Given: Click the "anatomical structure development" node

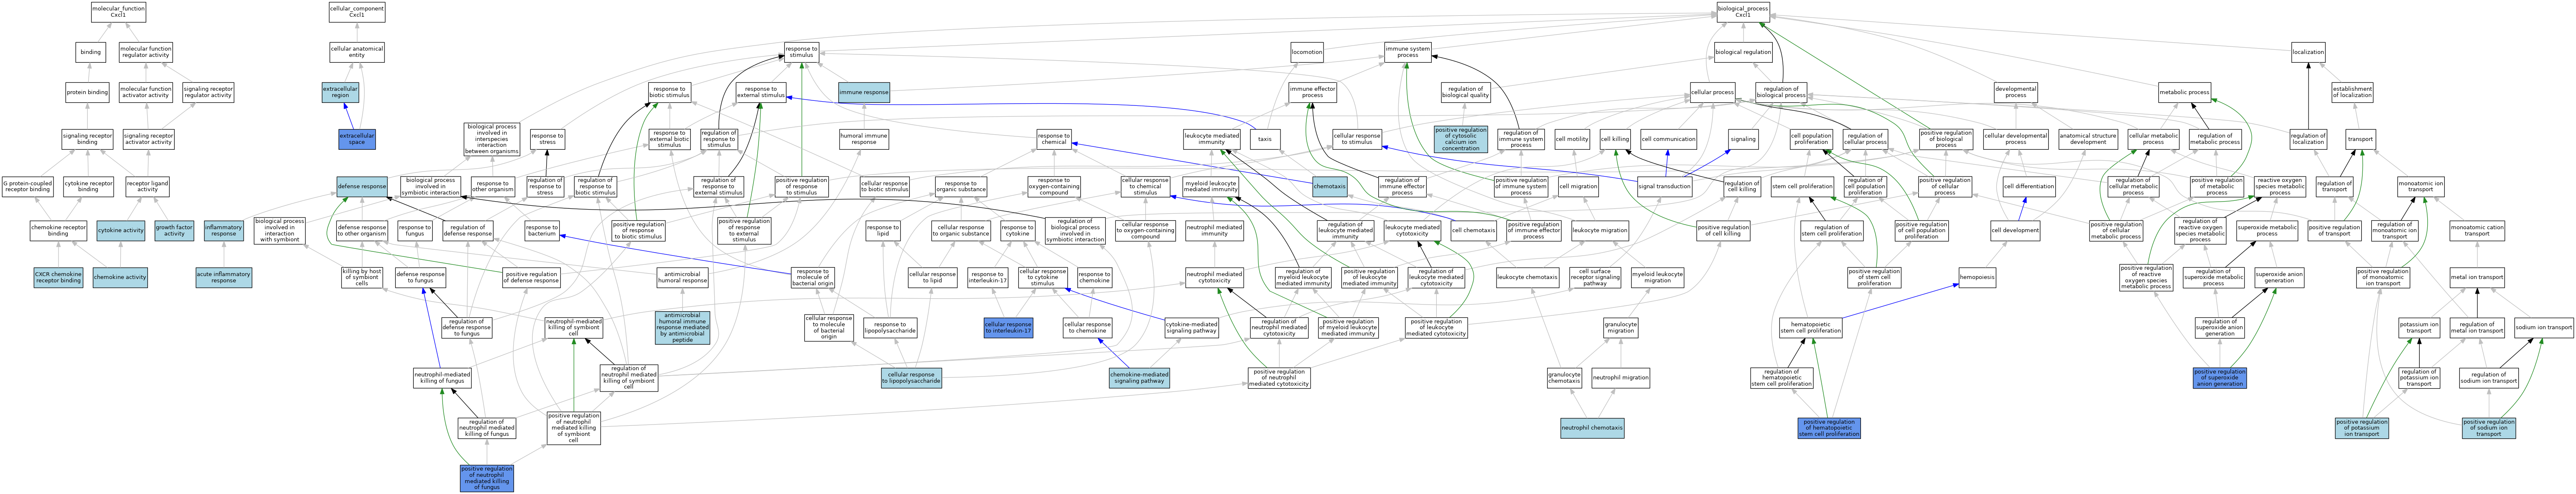Looking at the screenshot, I should pyautogui.click(x=2088, y=139).
